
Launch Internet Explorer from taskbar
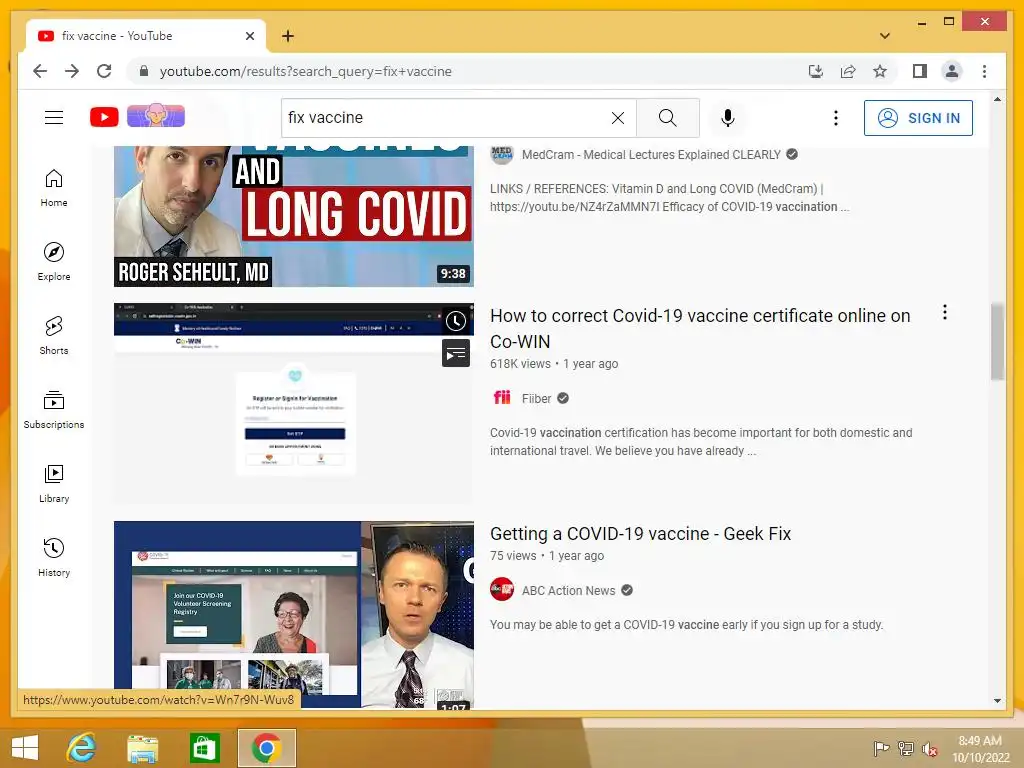(x=82, y=748)
